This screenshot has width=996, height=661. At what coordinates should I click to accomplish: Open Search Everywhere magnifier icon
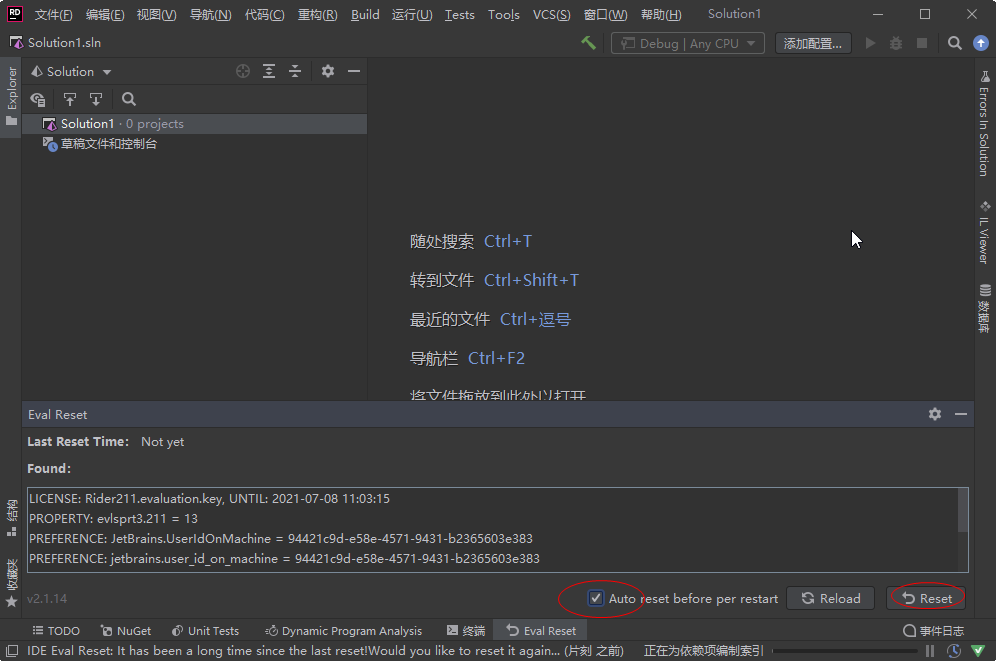[x=954, y=43]
